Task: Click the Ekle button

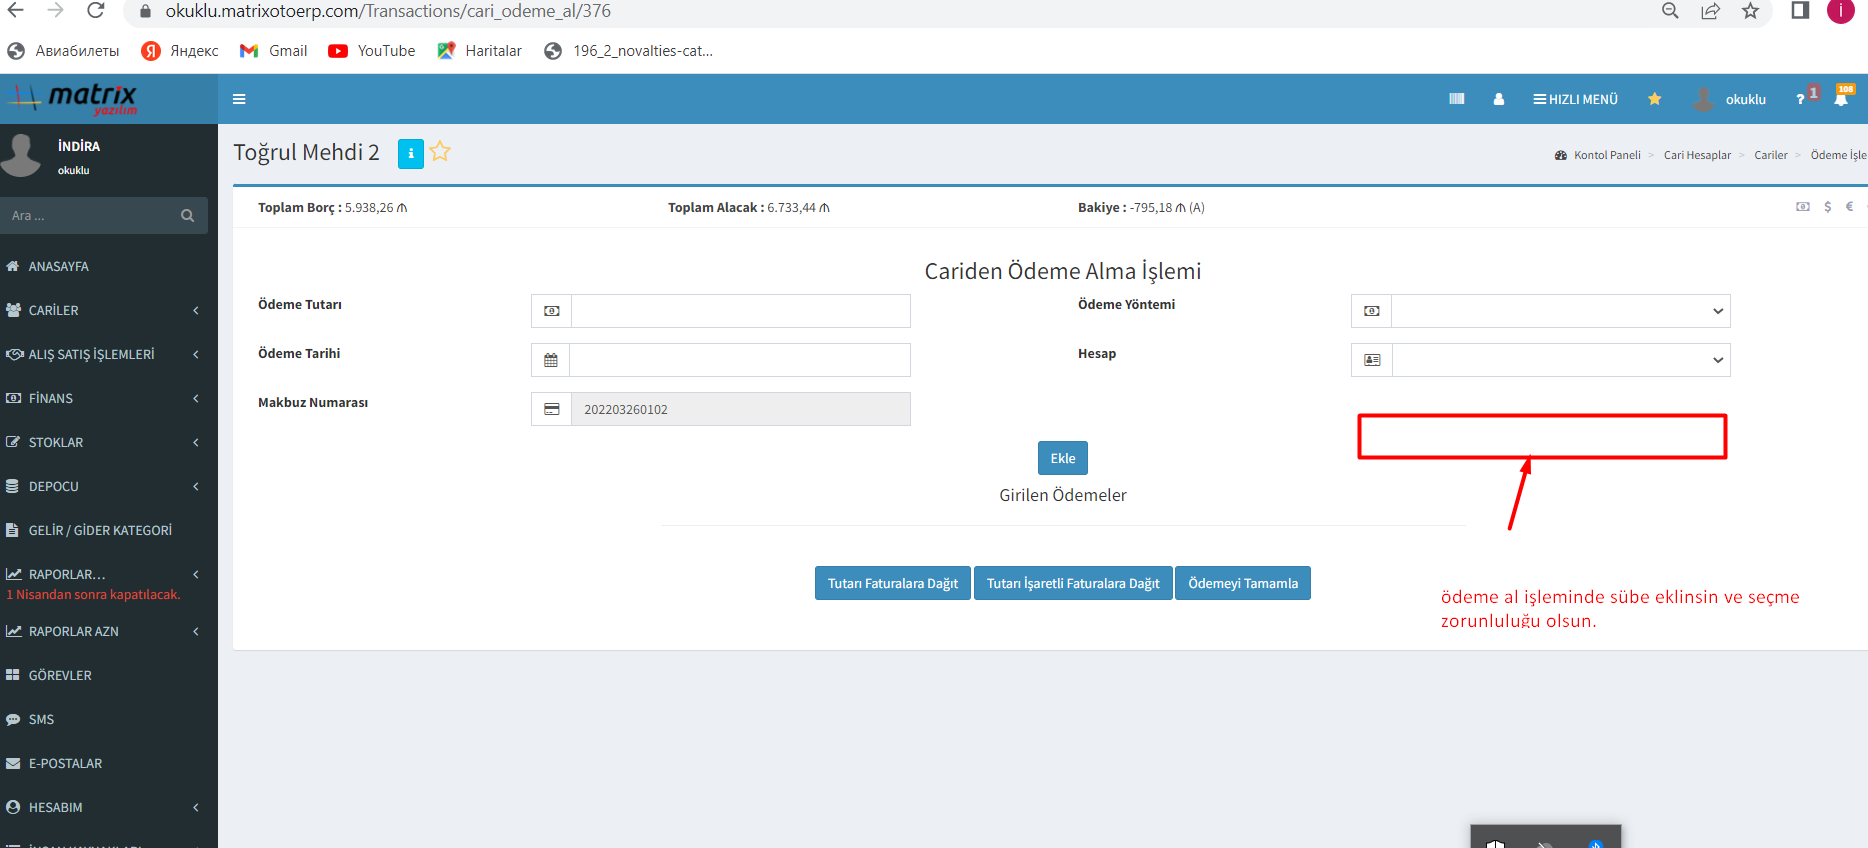Action: click(1062, 458)
